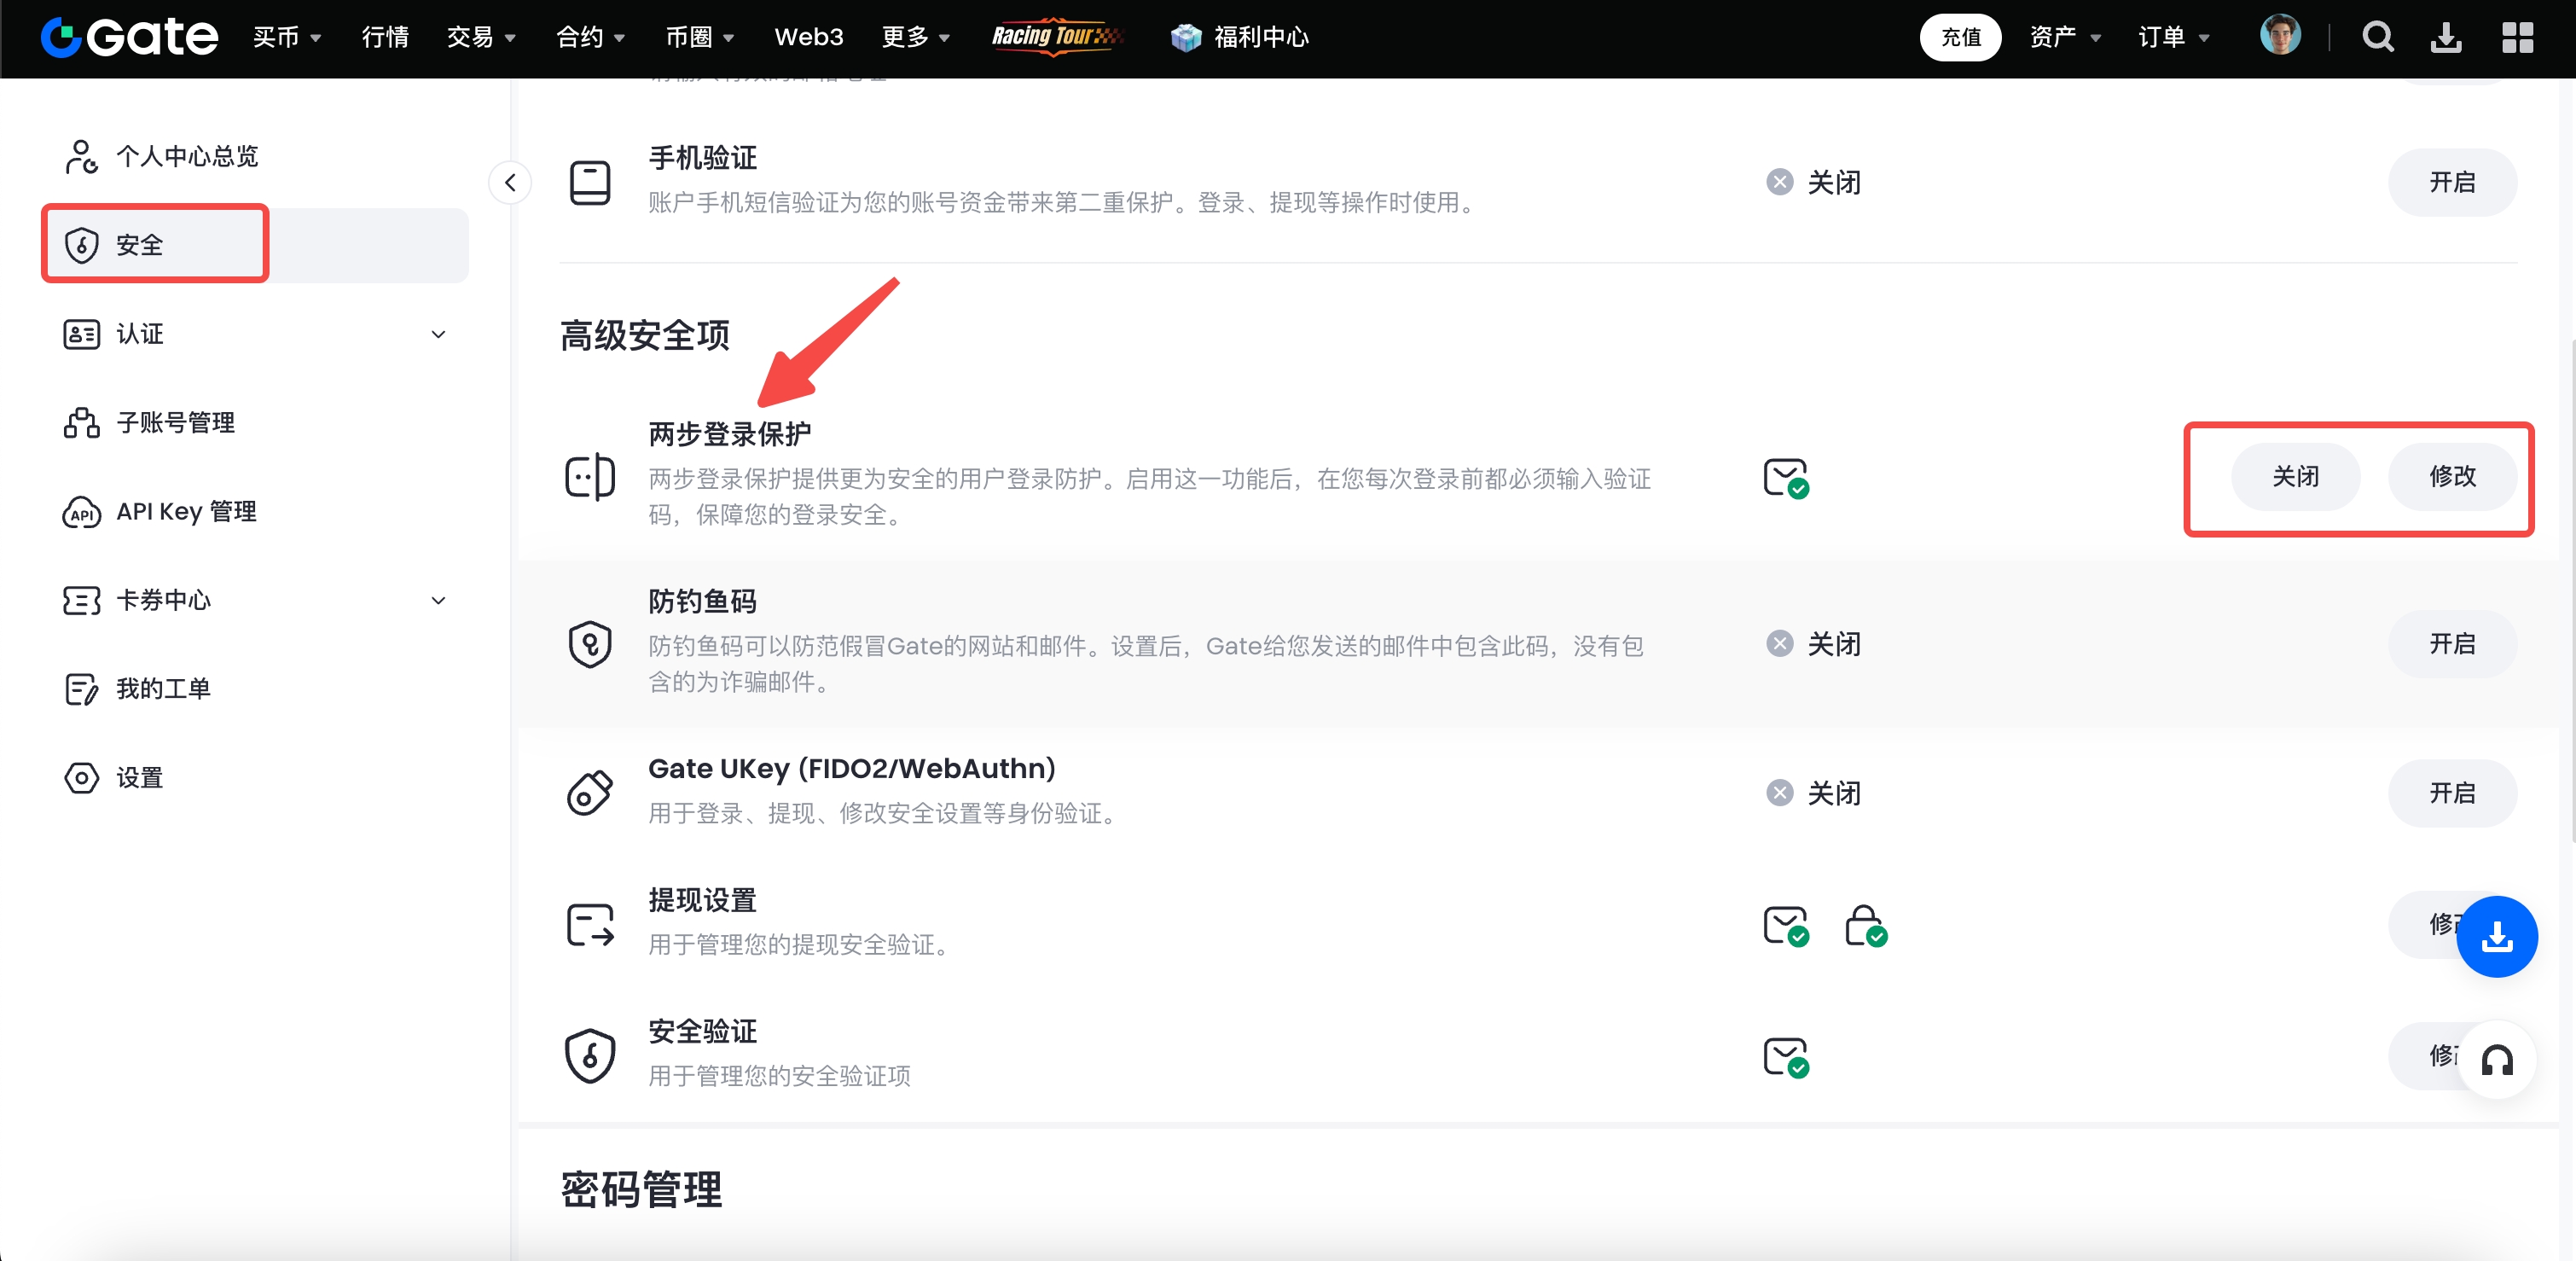Turn off 两步登录保护 using 关闭

[2295, 477]
